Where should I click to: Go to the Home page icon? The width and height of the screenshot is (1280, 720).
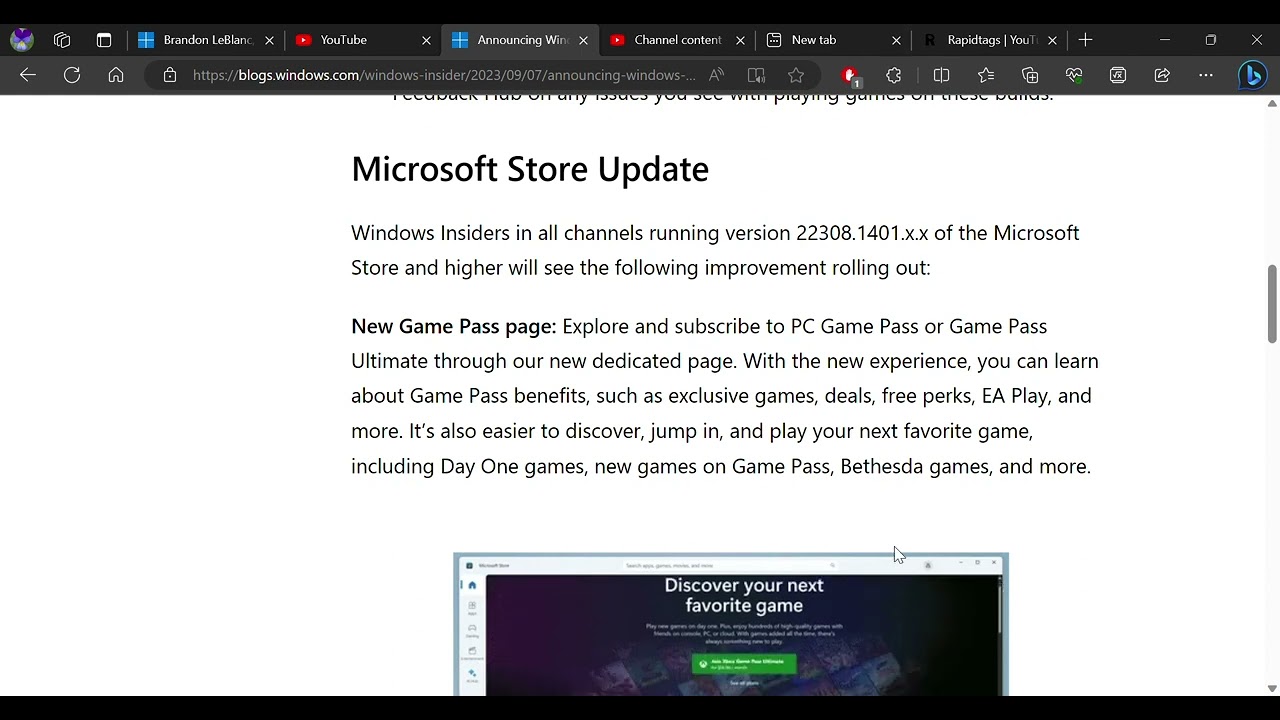click(x=116, y=75)
